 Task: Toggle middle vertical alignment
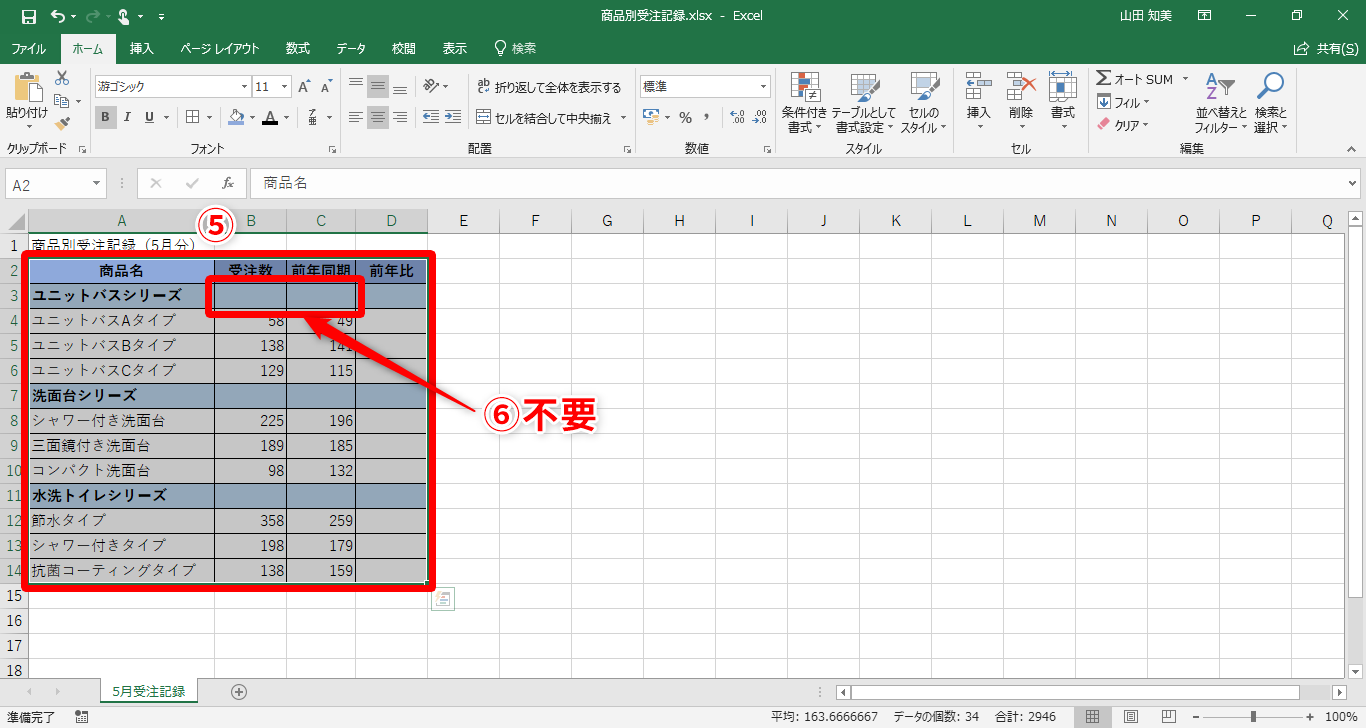tap(378, 86)
